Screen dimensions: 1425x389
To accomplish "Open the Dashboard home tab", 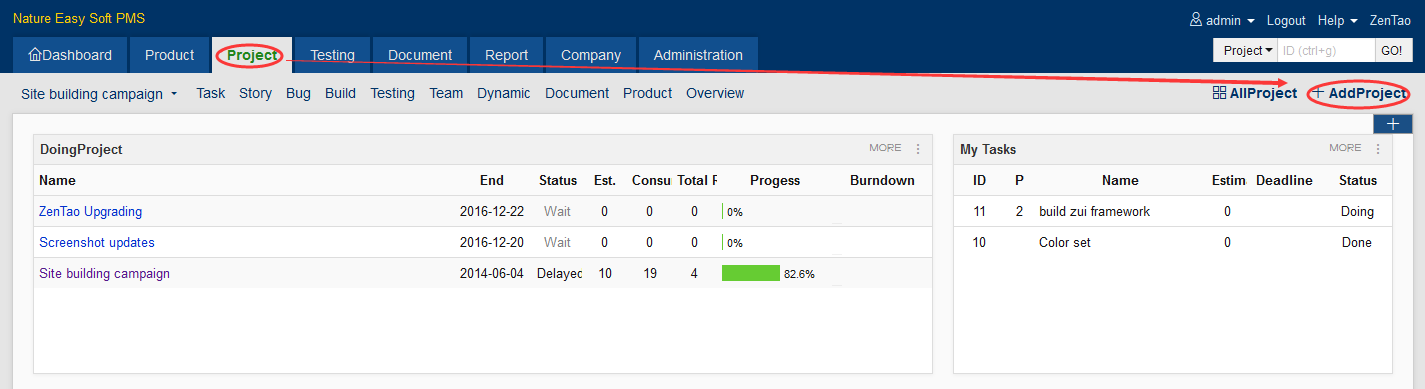I will (70, 55).
